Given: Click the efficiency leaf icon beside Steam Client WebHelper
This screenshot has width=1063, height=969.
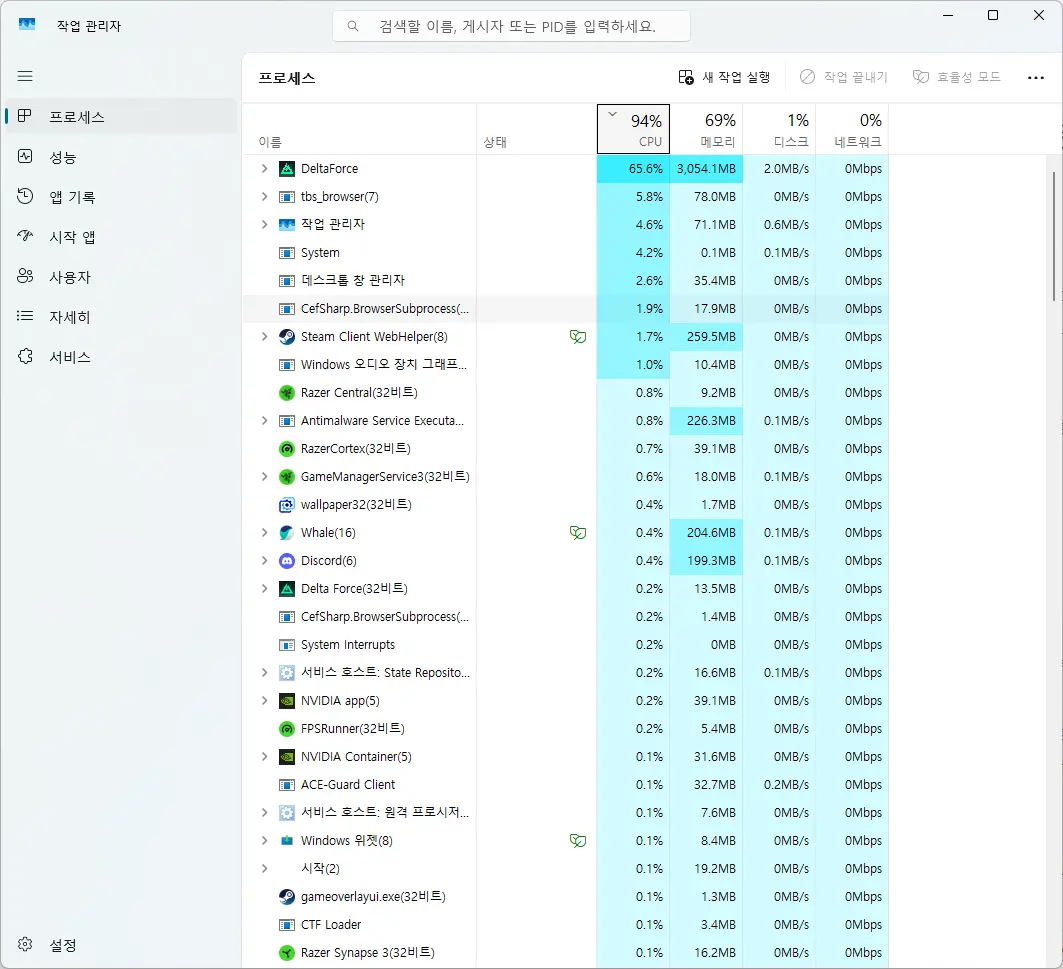Looking at the screenshot, I should (x=578, y=337).
